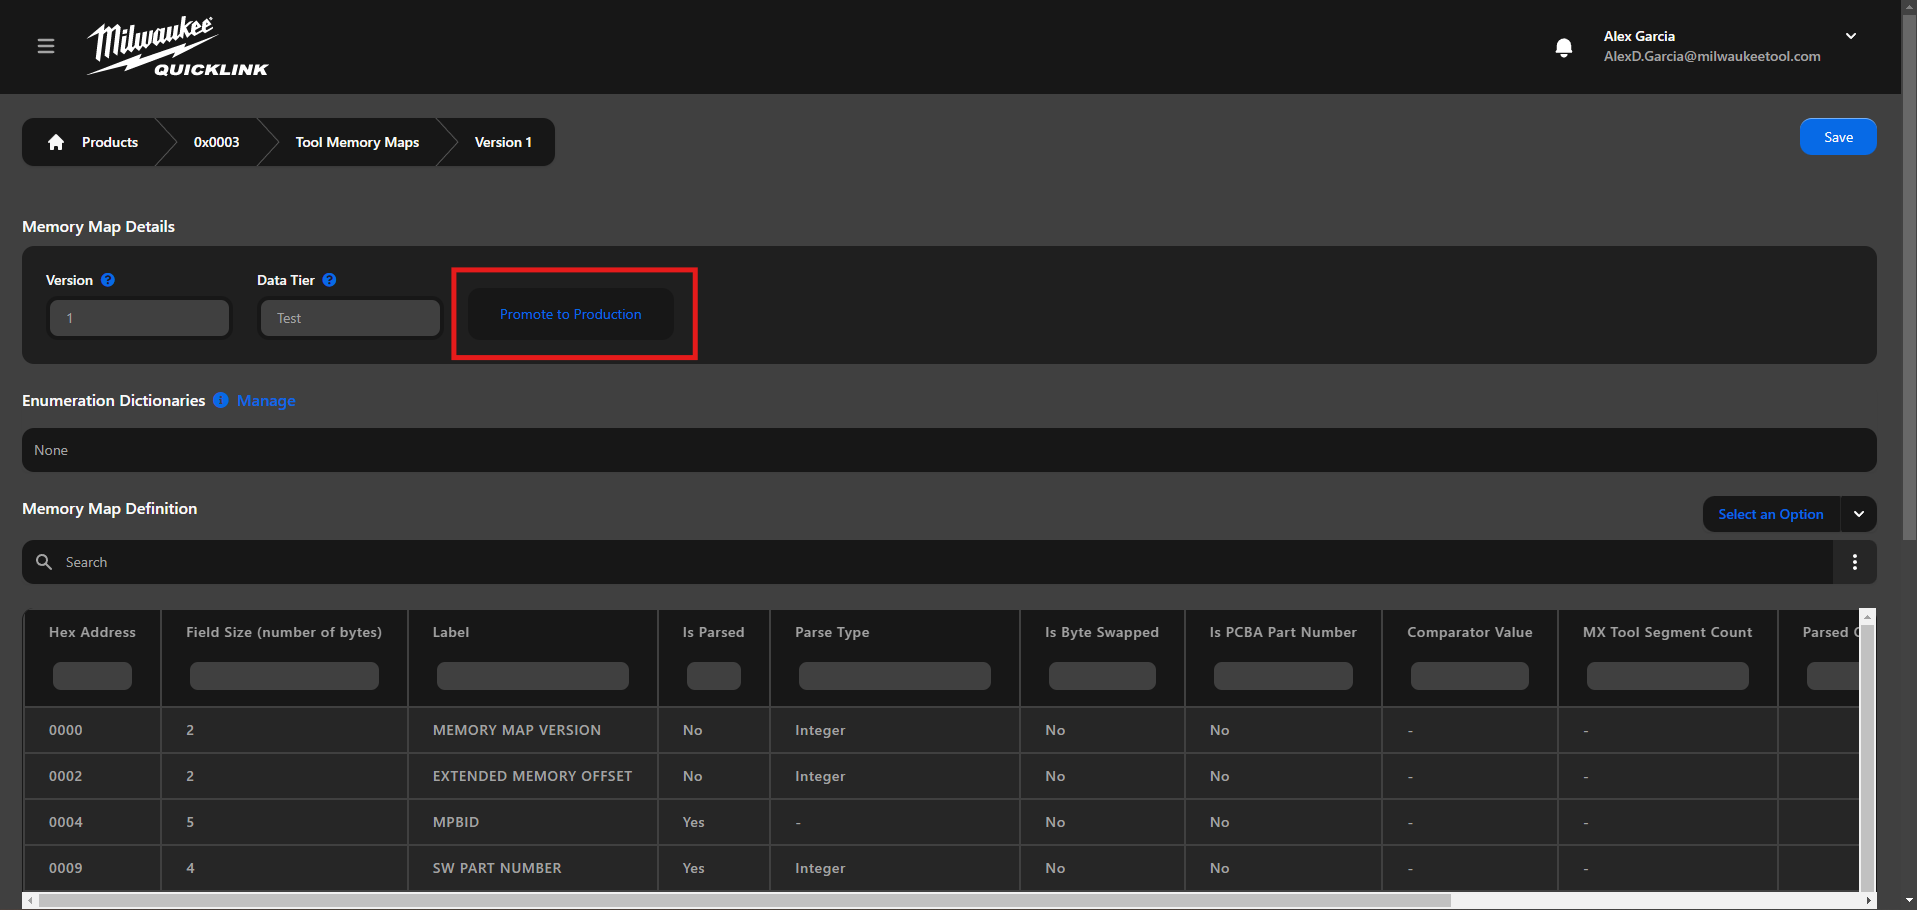Open the hamburger navigation menu
This screenshot has height=910, width=1917.
click(46, 46)
